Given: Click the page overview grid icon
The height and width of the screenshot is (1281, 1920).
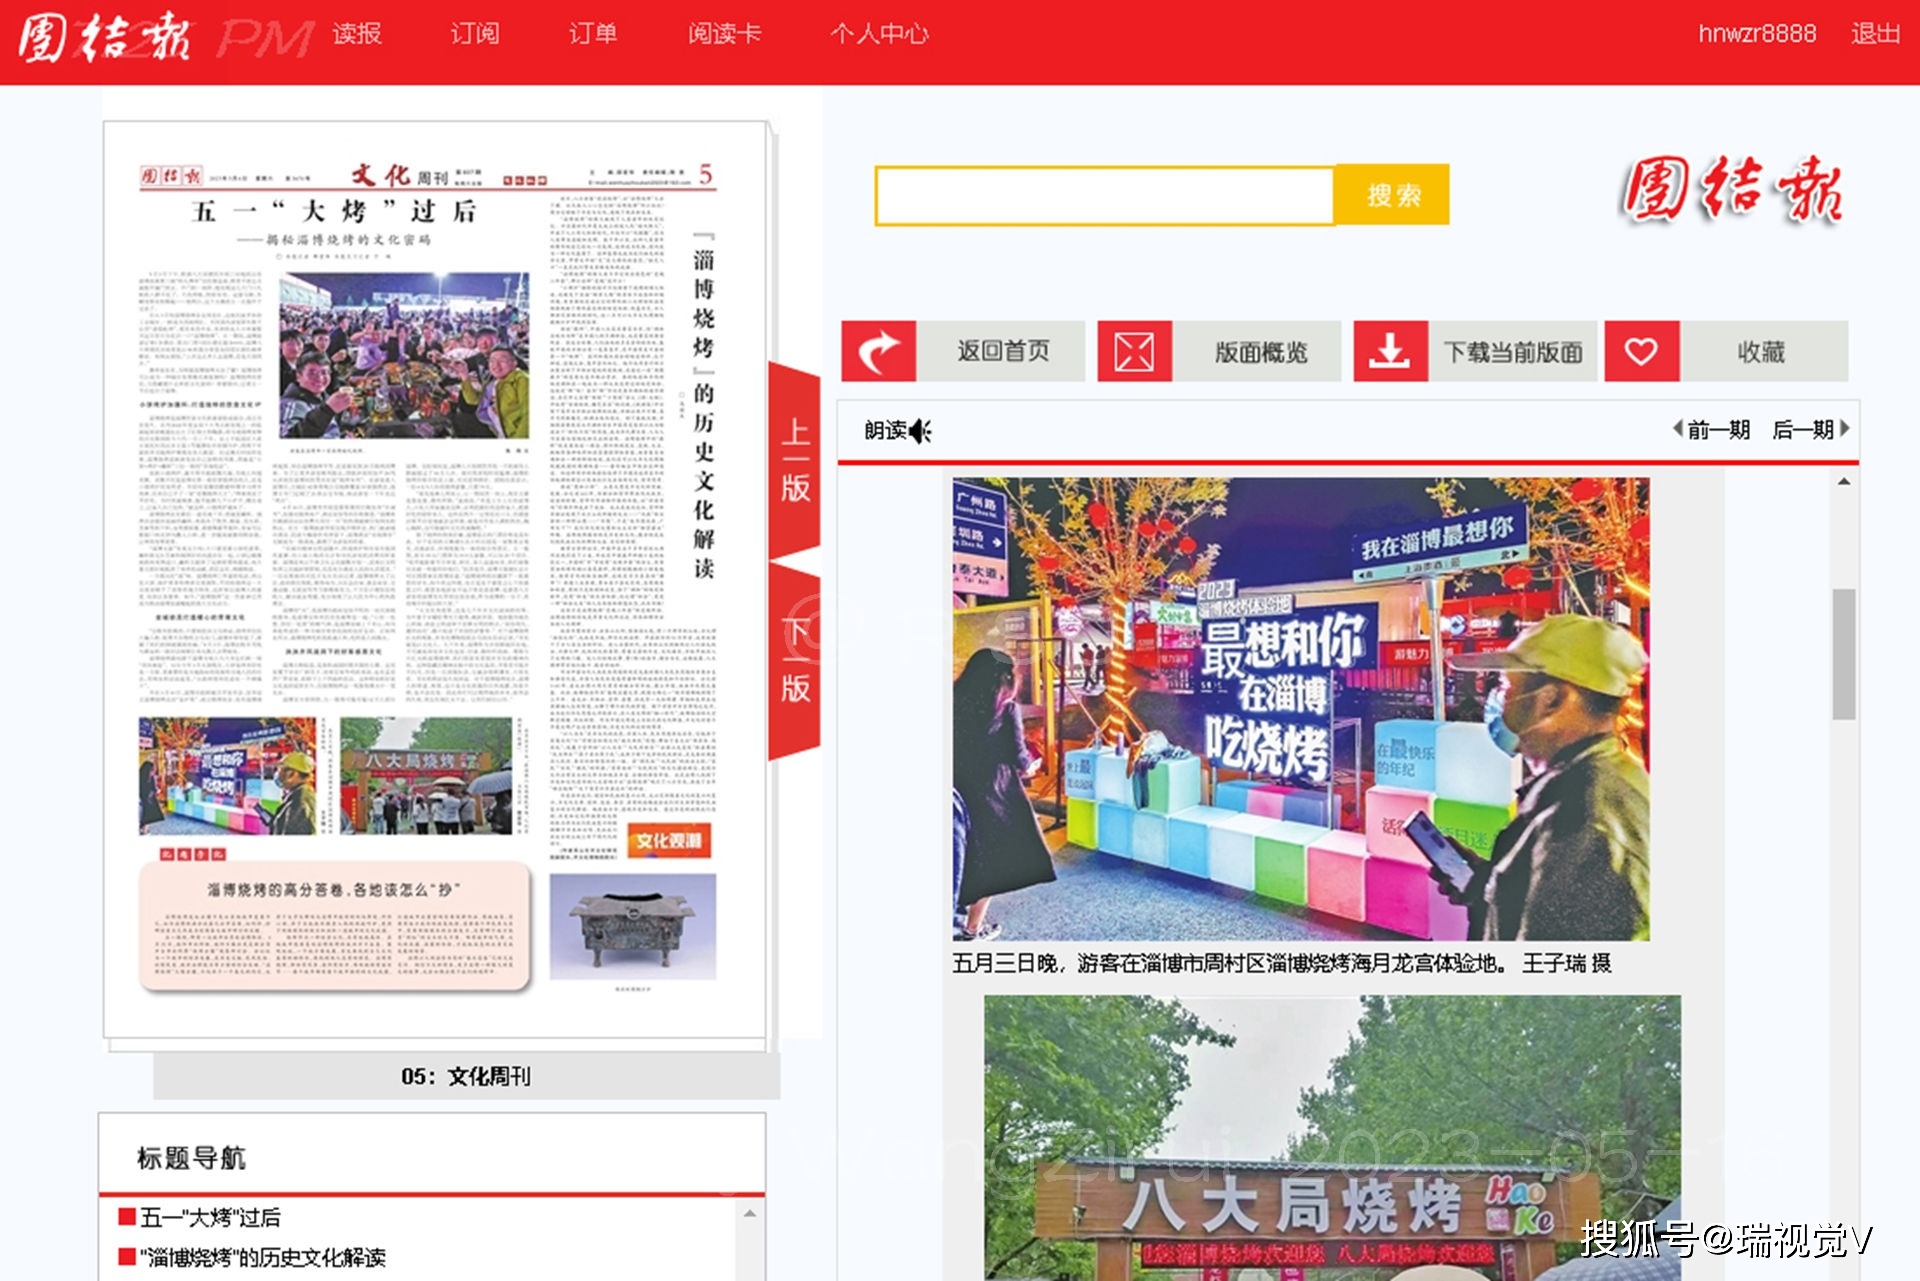Looking at the screenshot, I should 1134,351.
